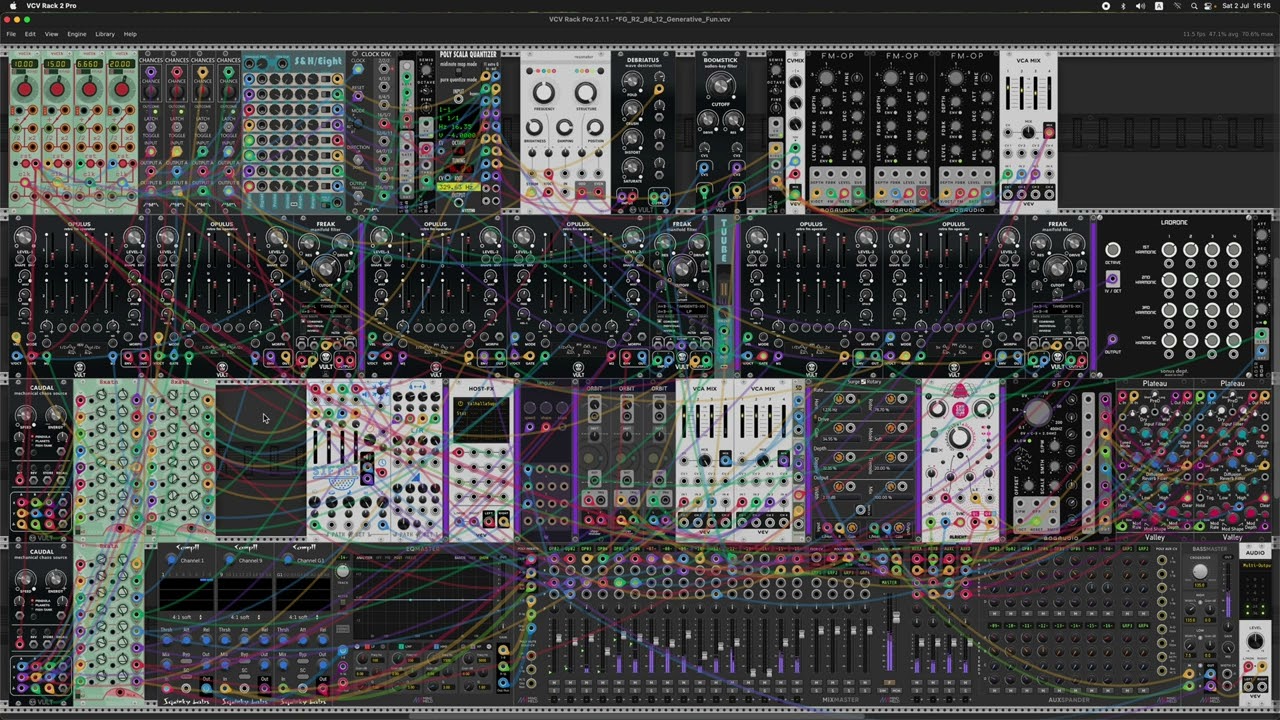Click the BASSMASTER CROSSOVER knob
Viewport: 1280px width, 720px height.
(x=1200, y=572)
